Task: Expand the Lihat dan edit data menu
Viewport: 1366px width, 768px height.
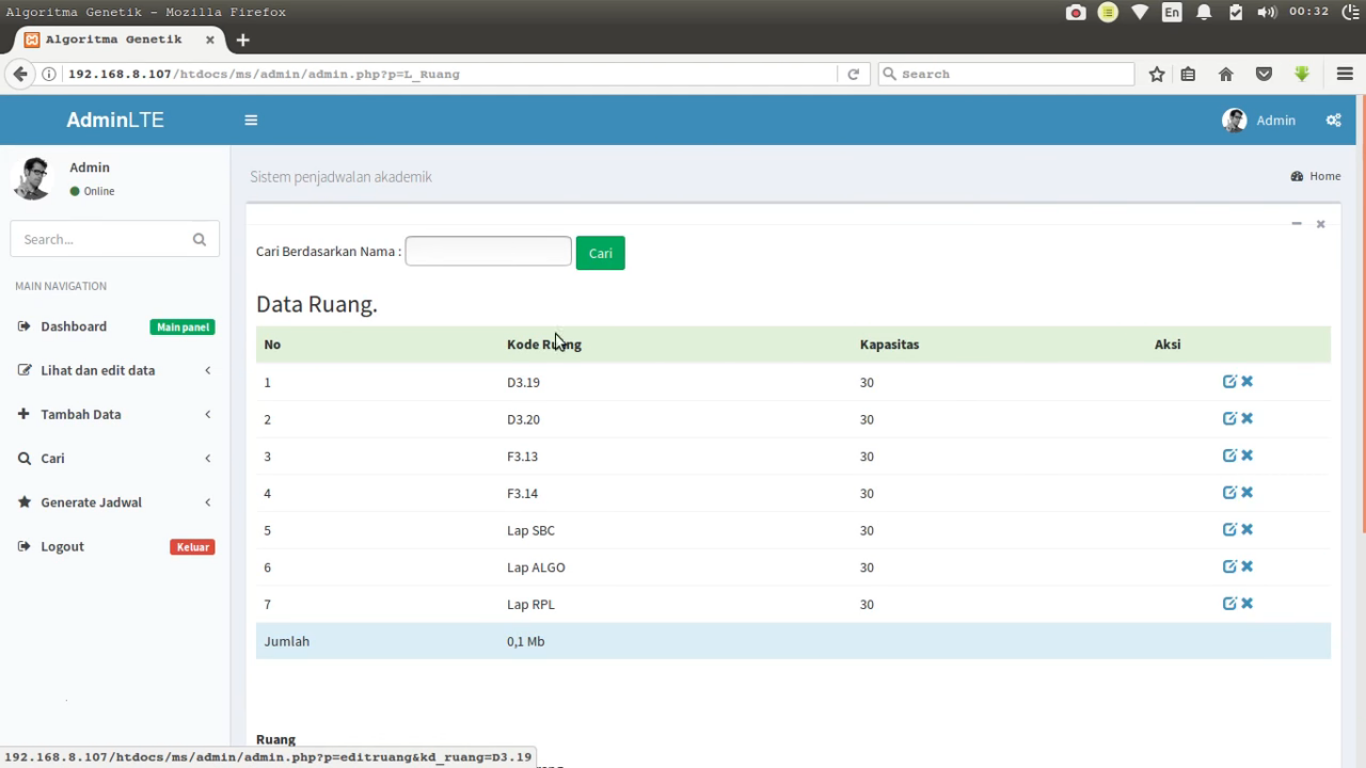Action: coord(98,370)
